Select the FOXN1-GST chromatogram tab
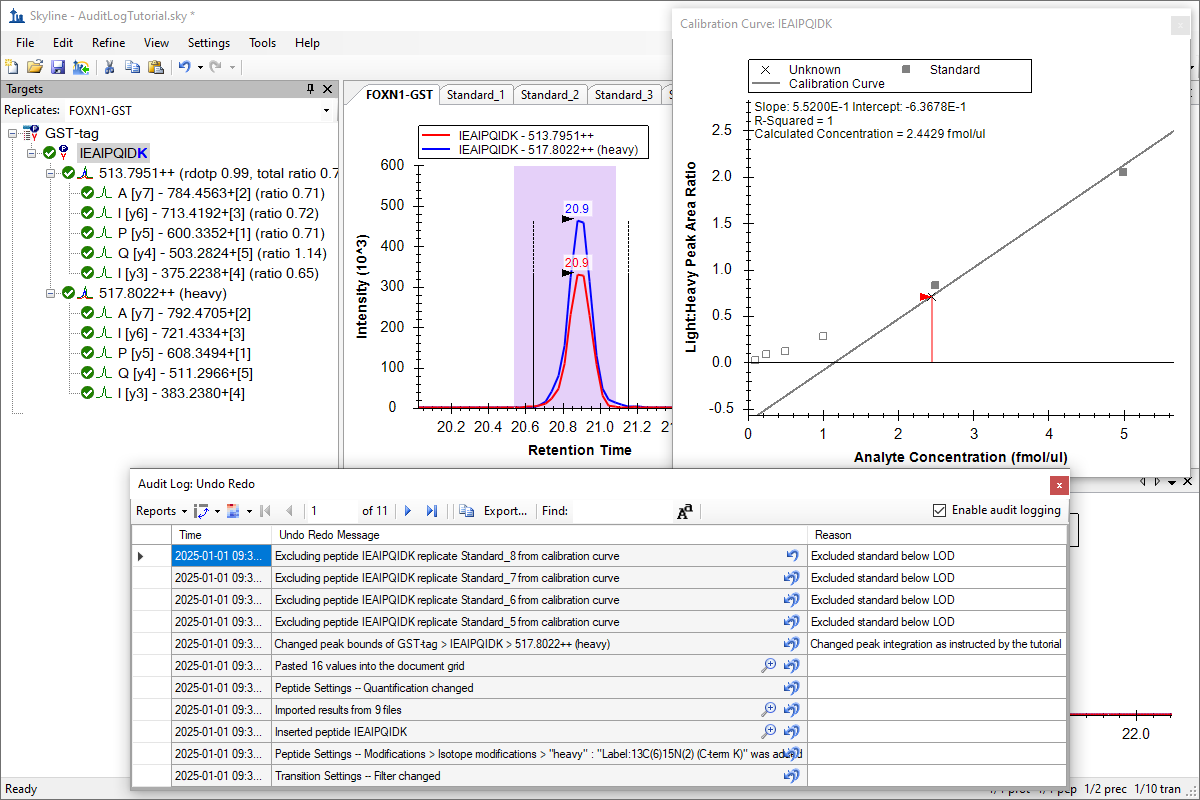Image resolution: width=1200 pixels, height=800 pixels. pyautogui.click(x=399, y=95)
